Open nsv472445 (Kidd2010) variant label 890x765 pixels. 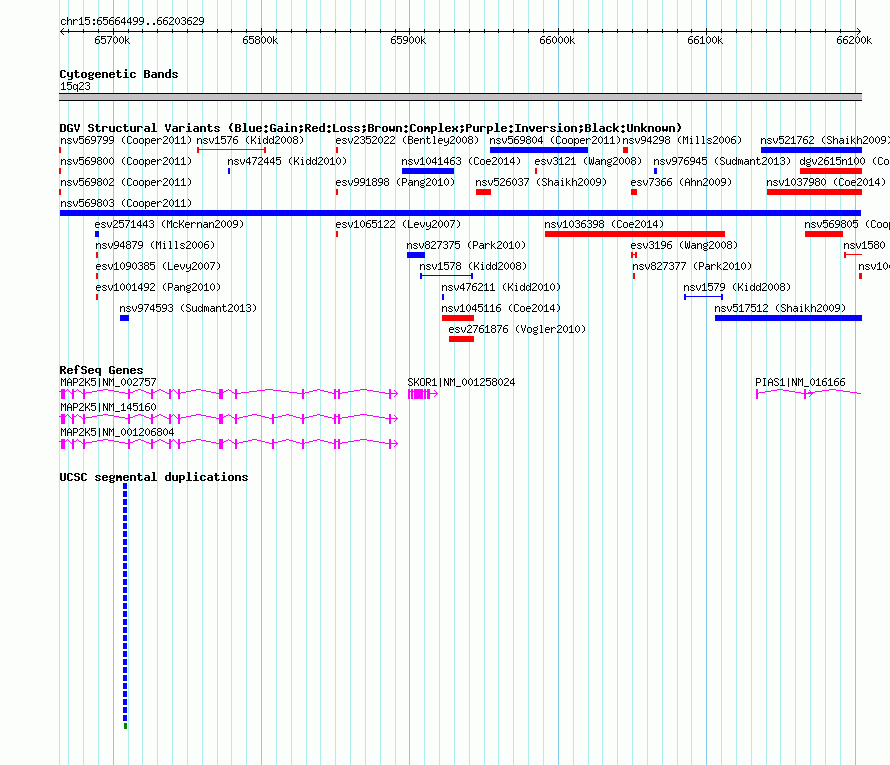tap(287, 161)
